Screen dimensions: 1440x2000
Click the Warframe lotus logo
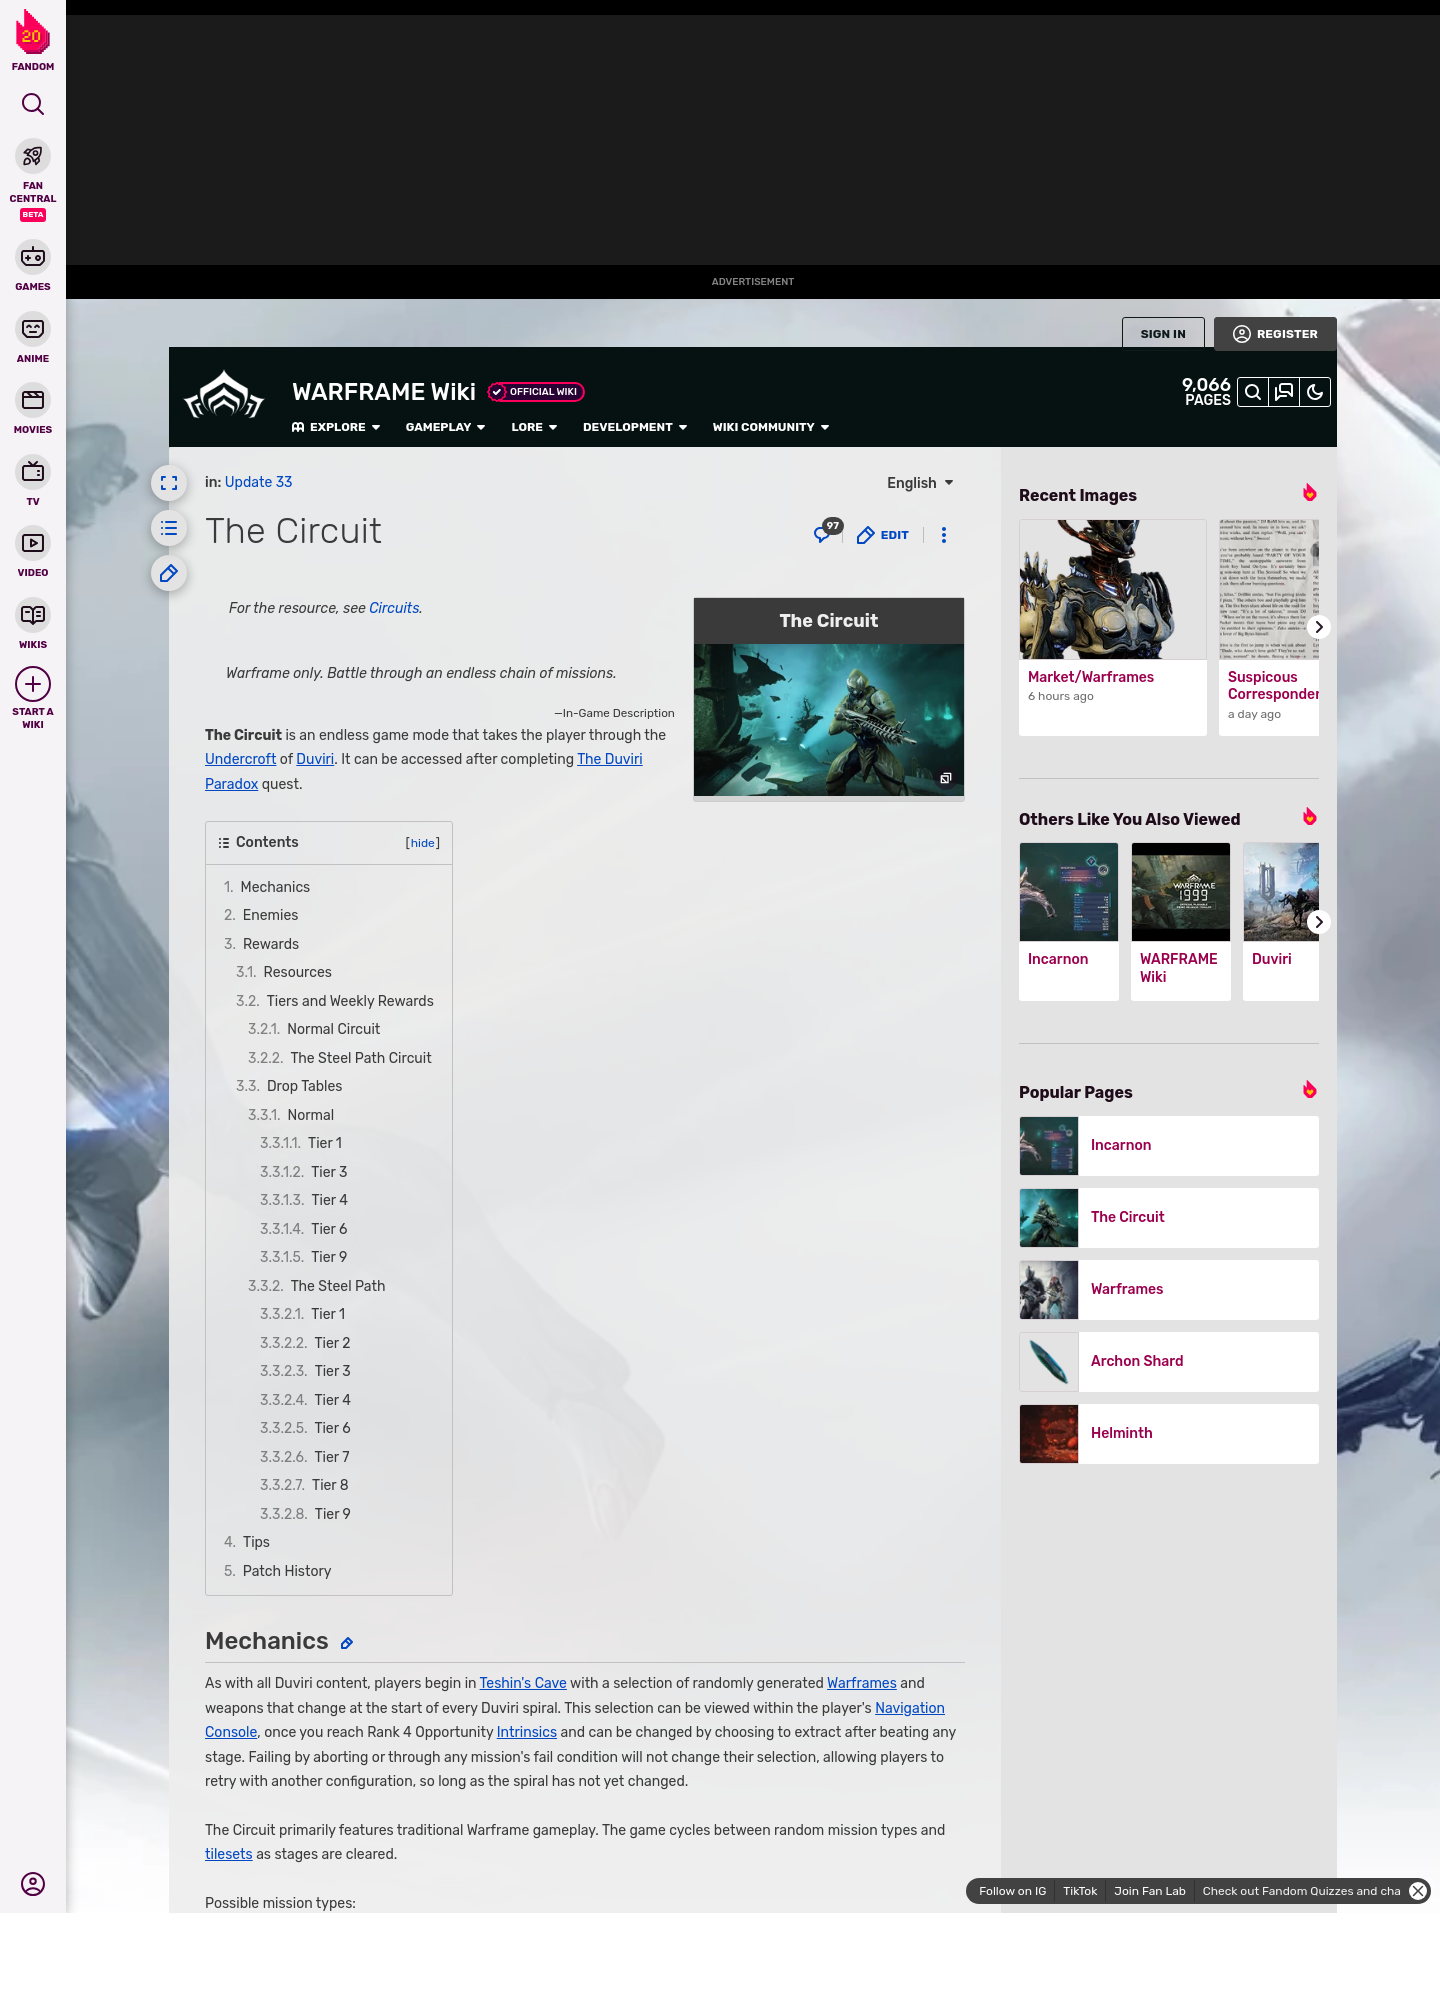224,396
